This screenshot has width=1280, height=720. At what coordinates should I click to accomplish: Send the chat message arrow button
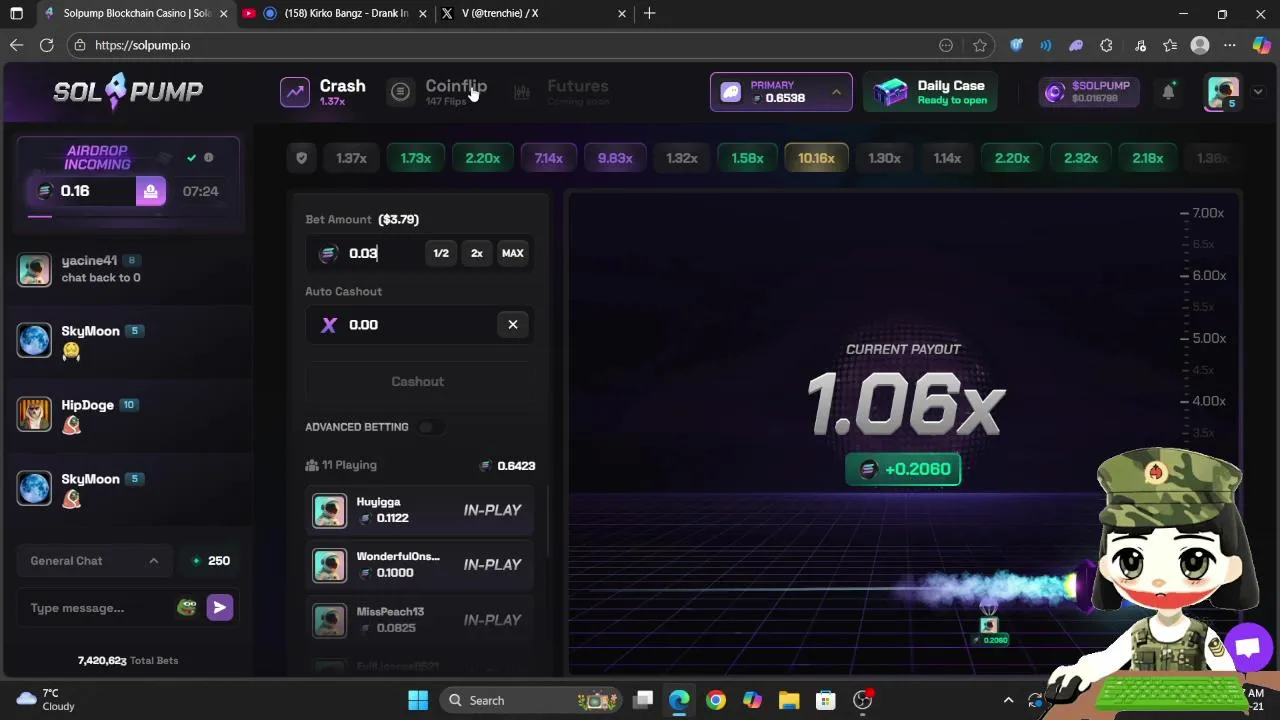tap(220, 607)
